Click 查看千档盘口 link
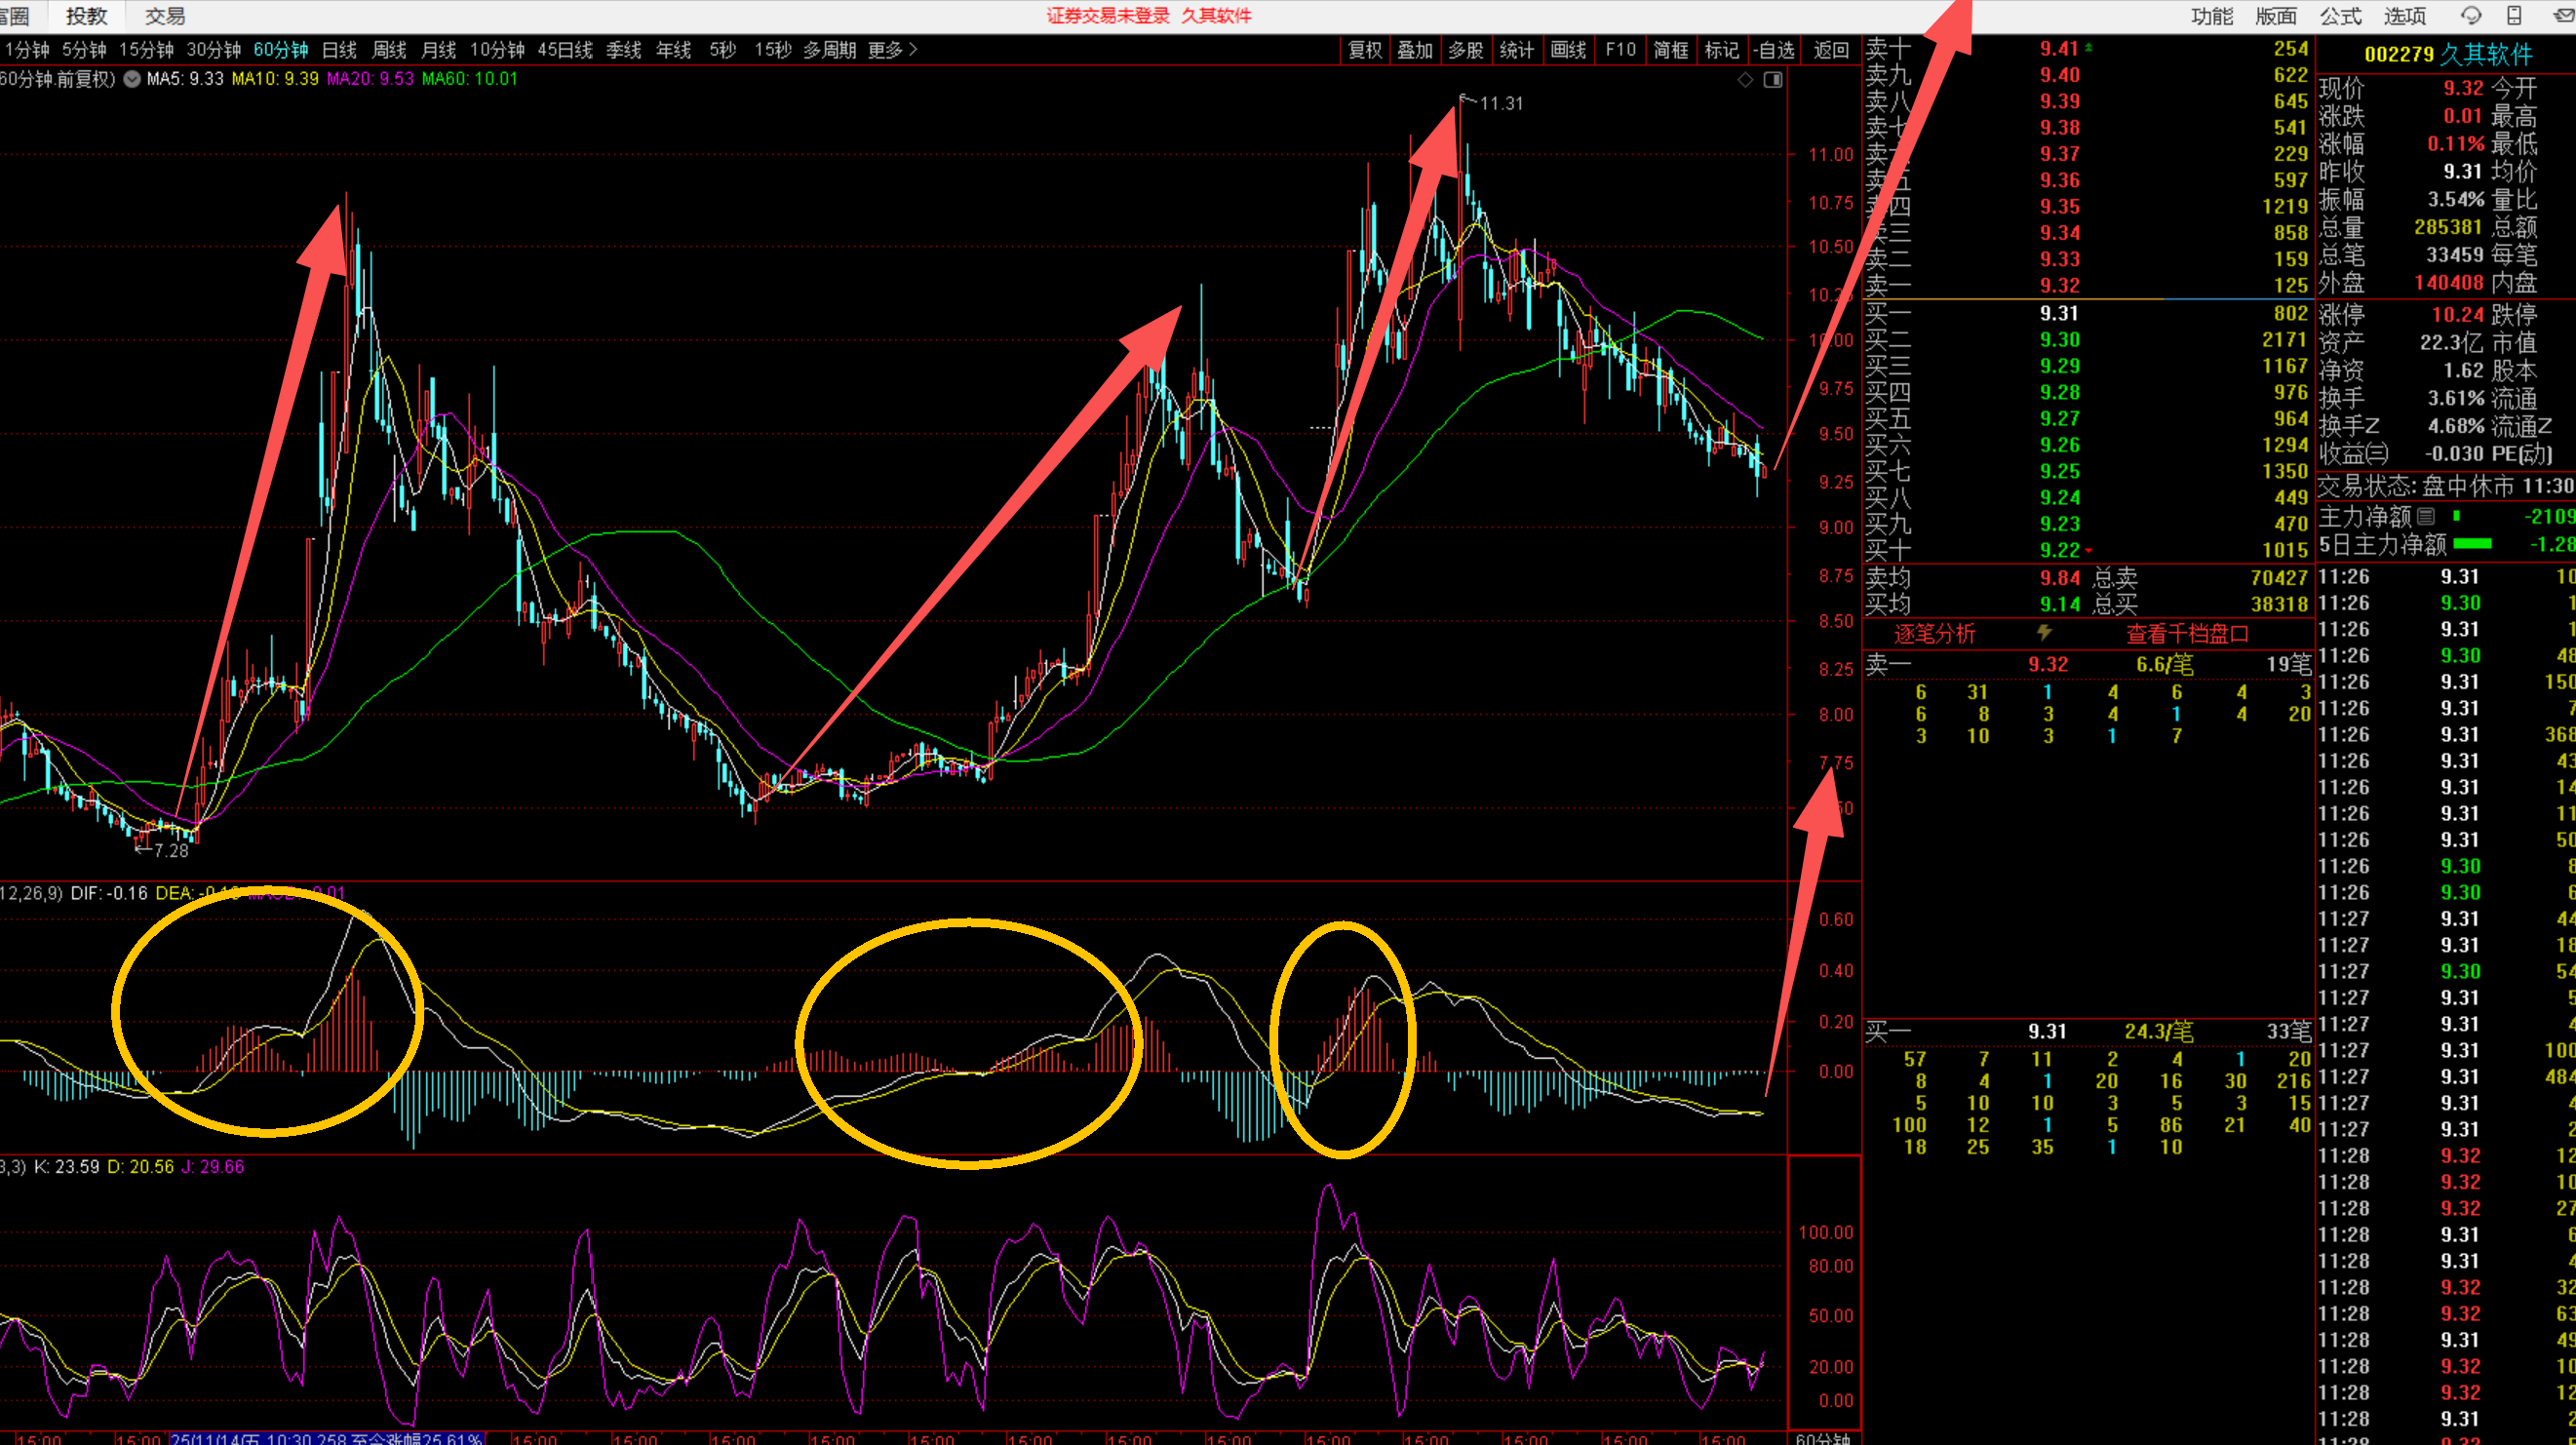This screenshot has height=1445, width=2576. pos(2187,633)
